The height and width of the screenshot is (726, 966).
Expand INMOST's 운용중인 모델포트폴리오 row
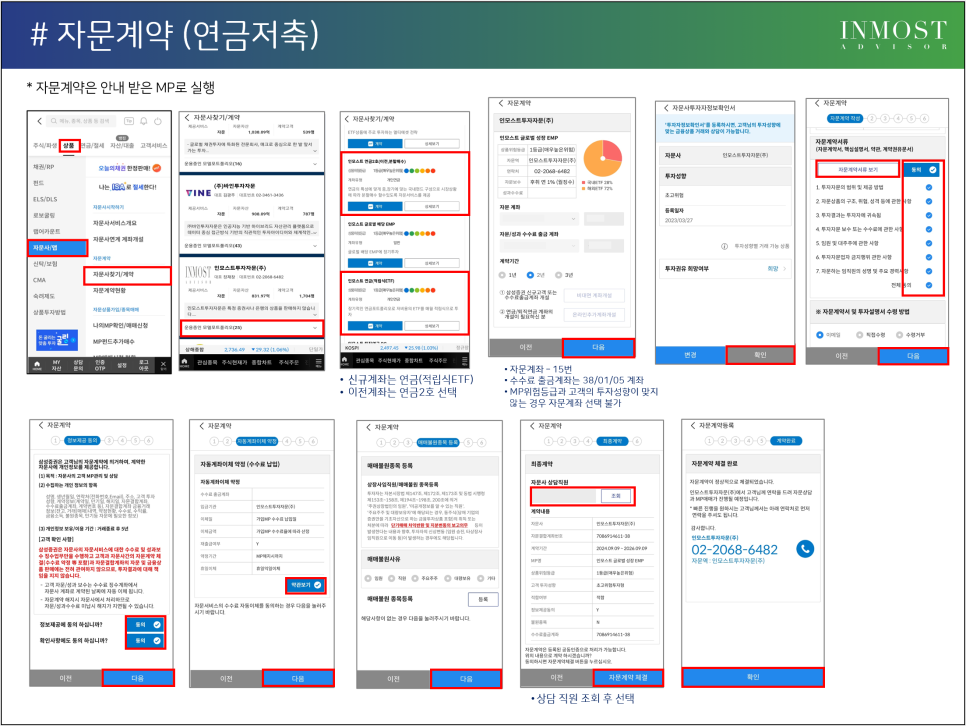point(252,327)
